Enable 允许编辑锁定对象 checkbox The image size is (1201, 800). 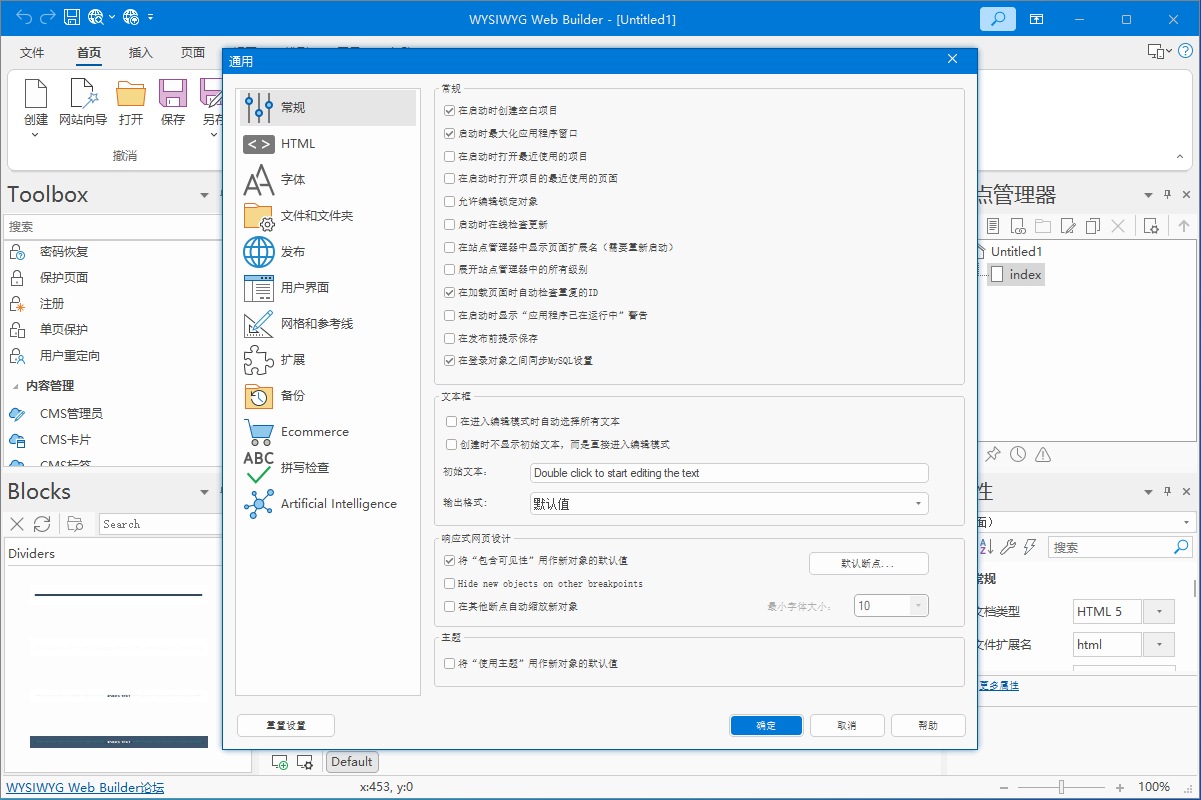point(449,201)
